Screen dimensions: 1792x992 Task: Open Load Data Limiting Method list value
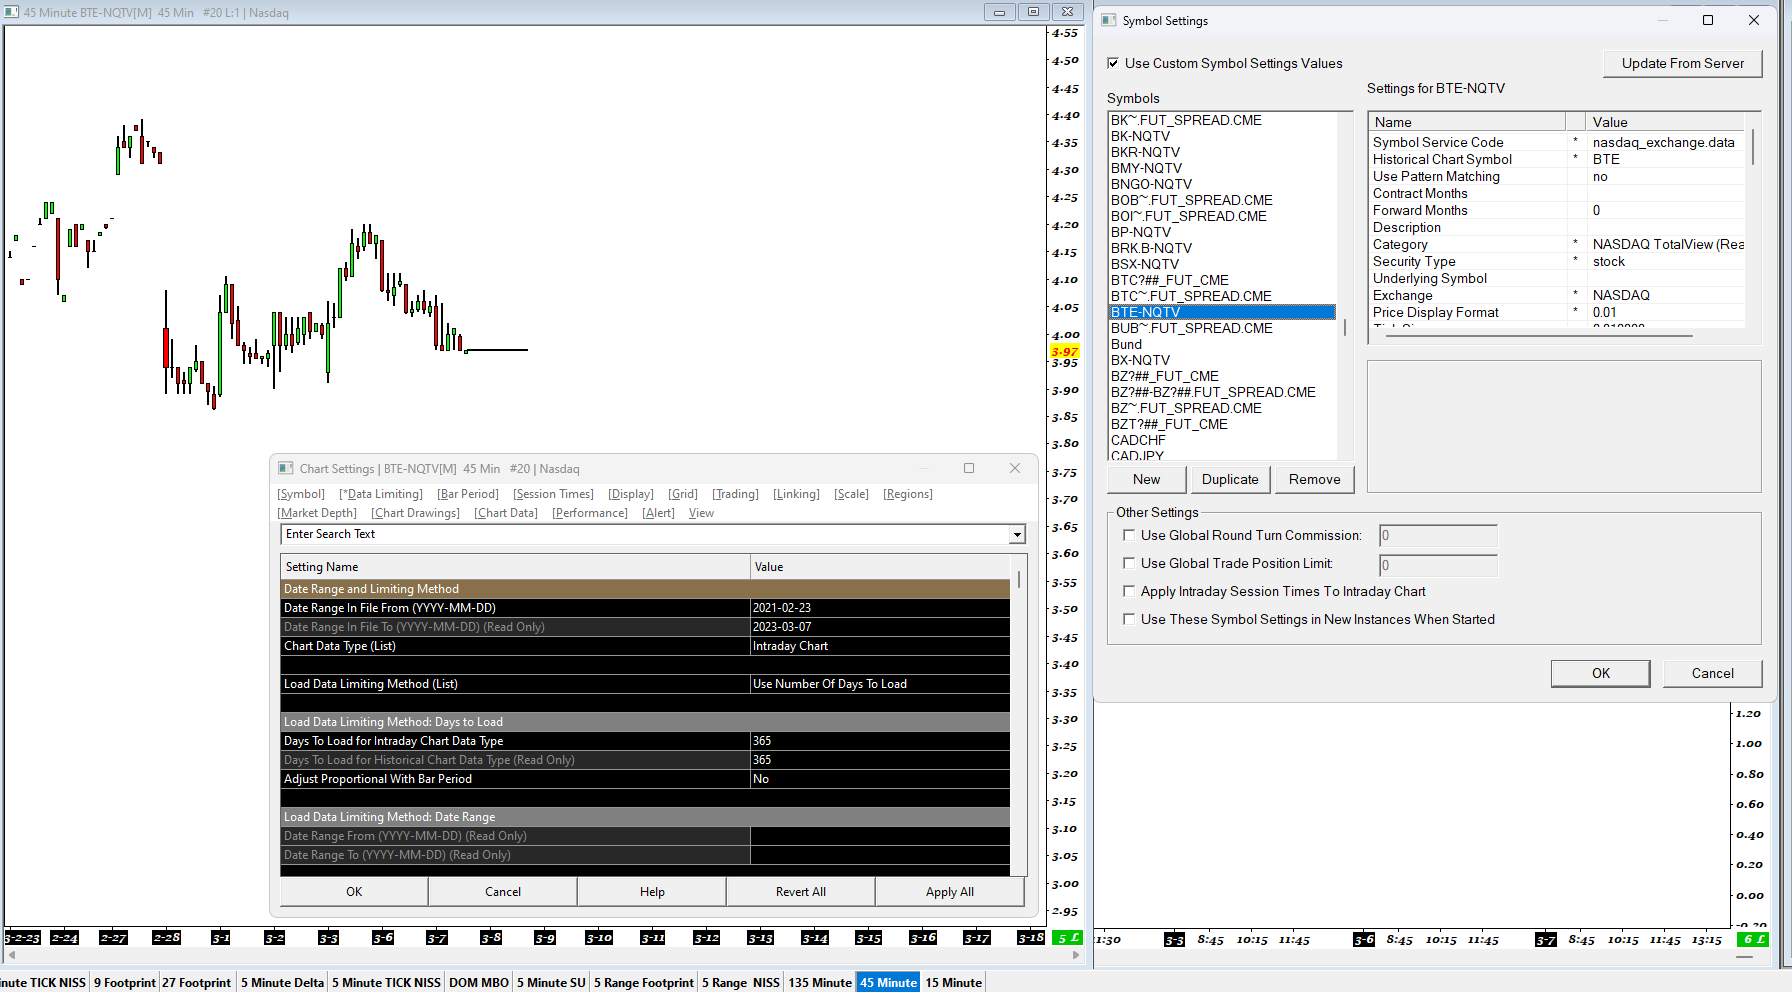880,684
